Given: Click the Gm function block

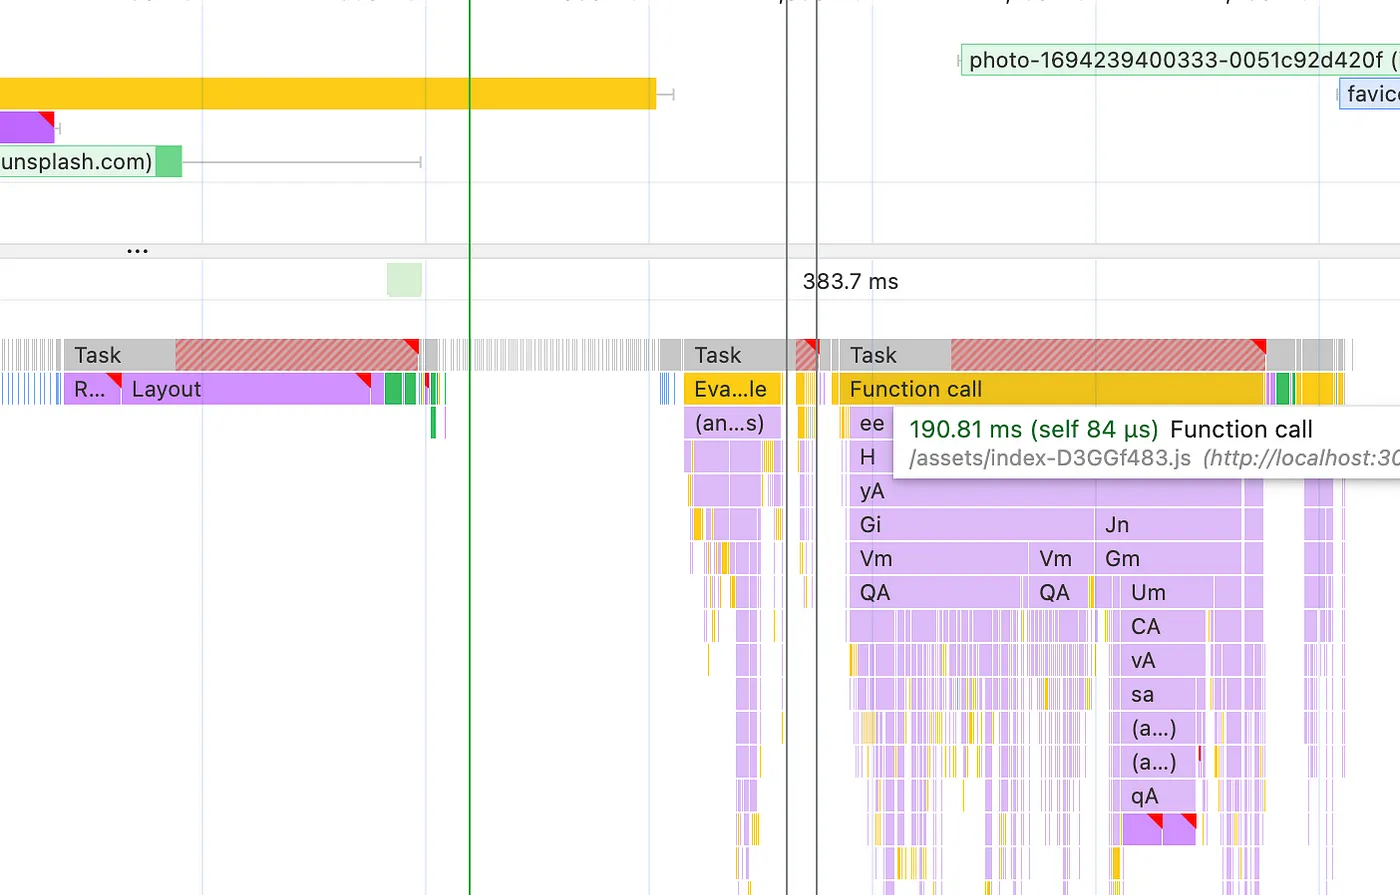Looking at the screenshot, I should tap(1168, 559).
